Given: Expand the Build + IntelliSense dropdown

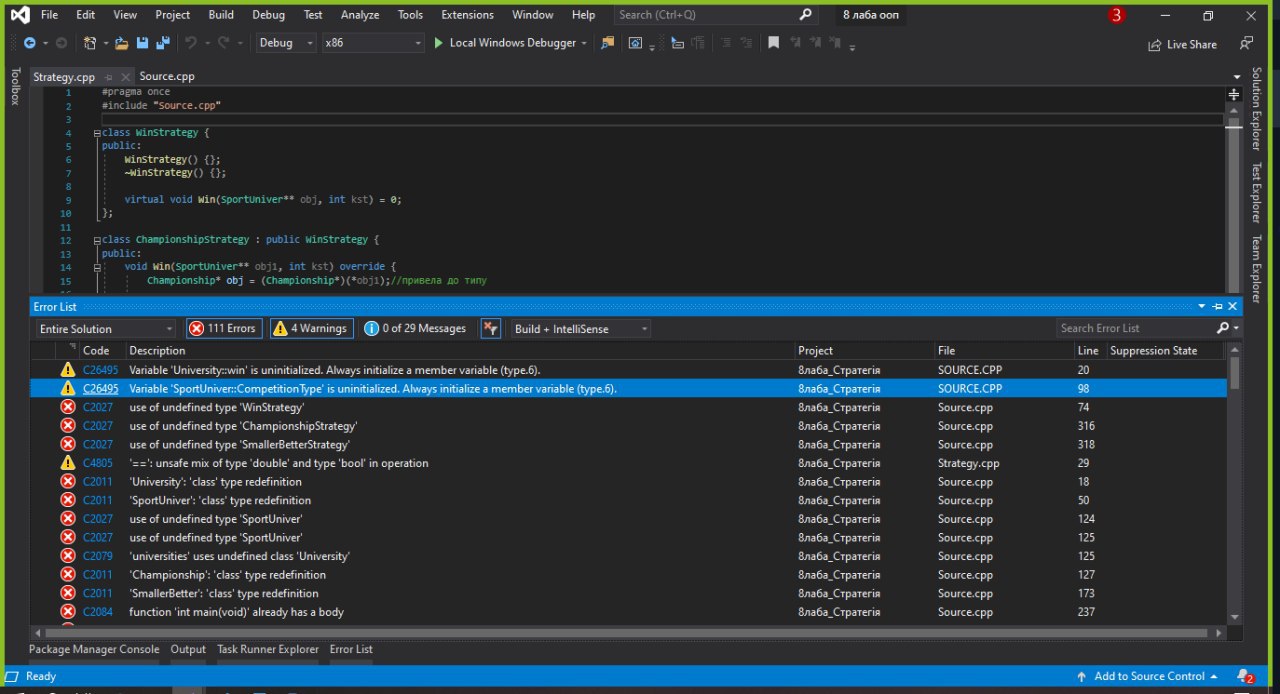Looking at the screenshot, I should pyautogui.click(x=581, y=328).
